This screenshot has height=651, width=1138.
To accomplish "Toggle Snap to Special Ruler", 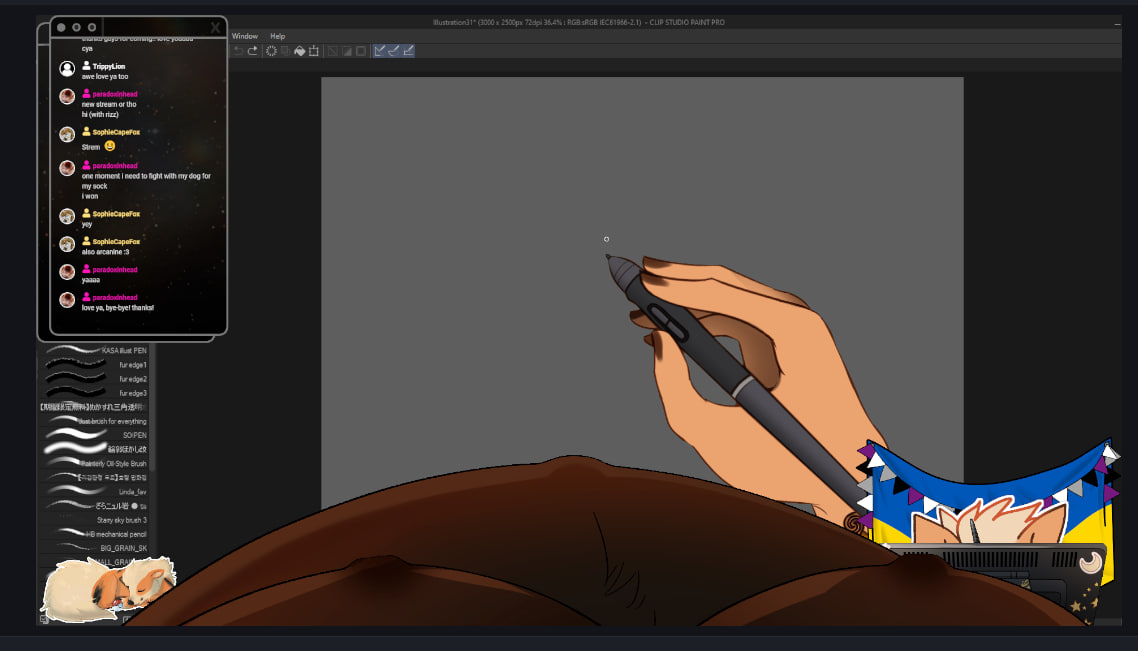I will [394, 51].
